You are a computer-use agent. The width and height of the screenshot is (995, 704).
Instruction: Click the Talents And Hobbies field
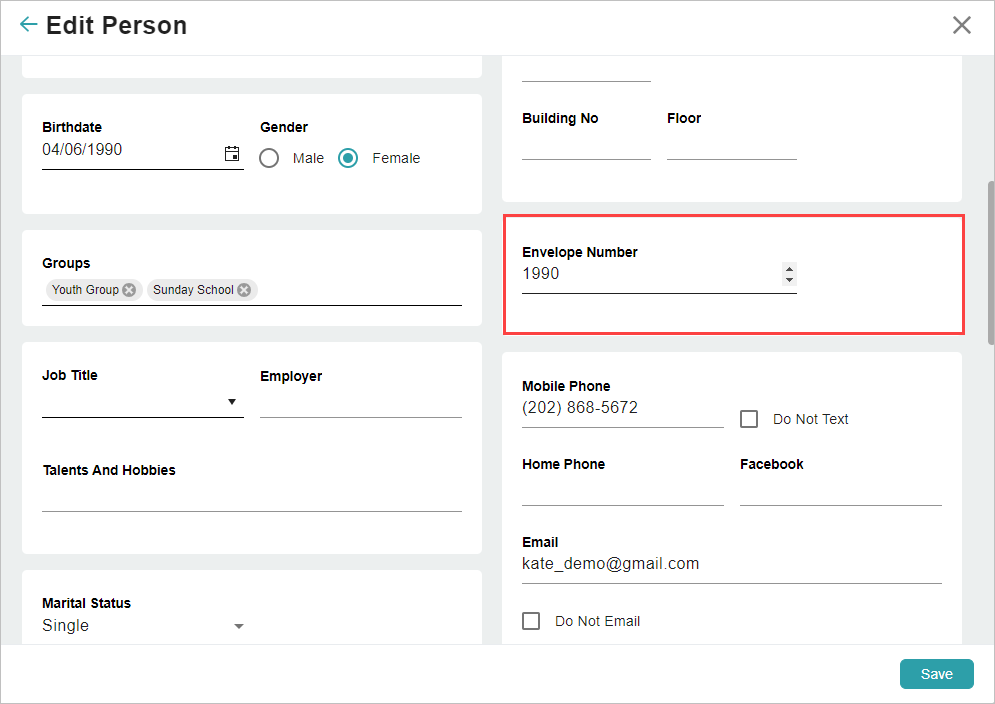(x=252, y=497)
